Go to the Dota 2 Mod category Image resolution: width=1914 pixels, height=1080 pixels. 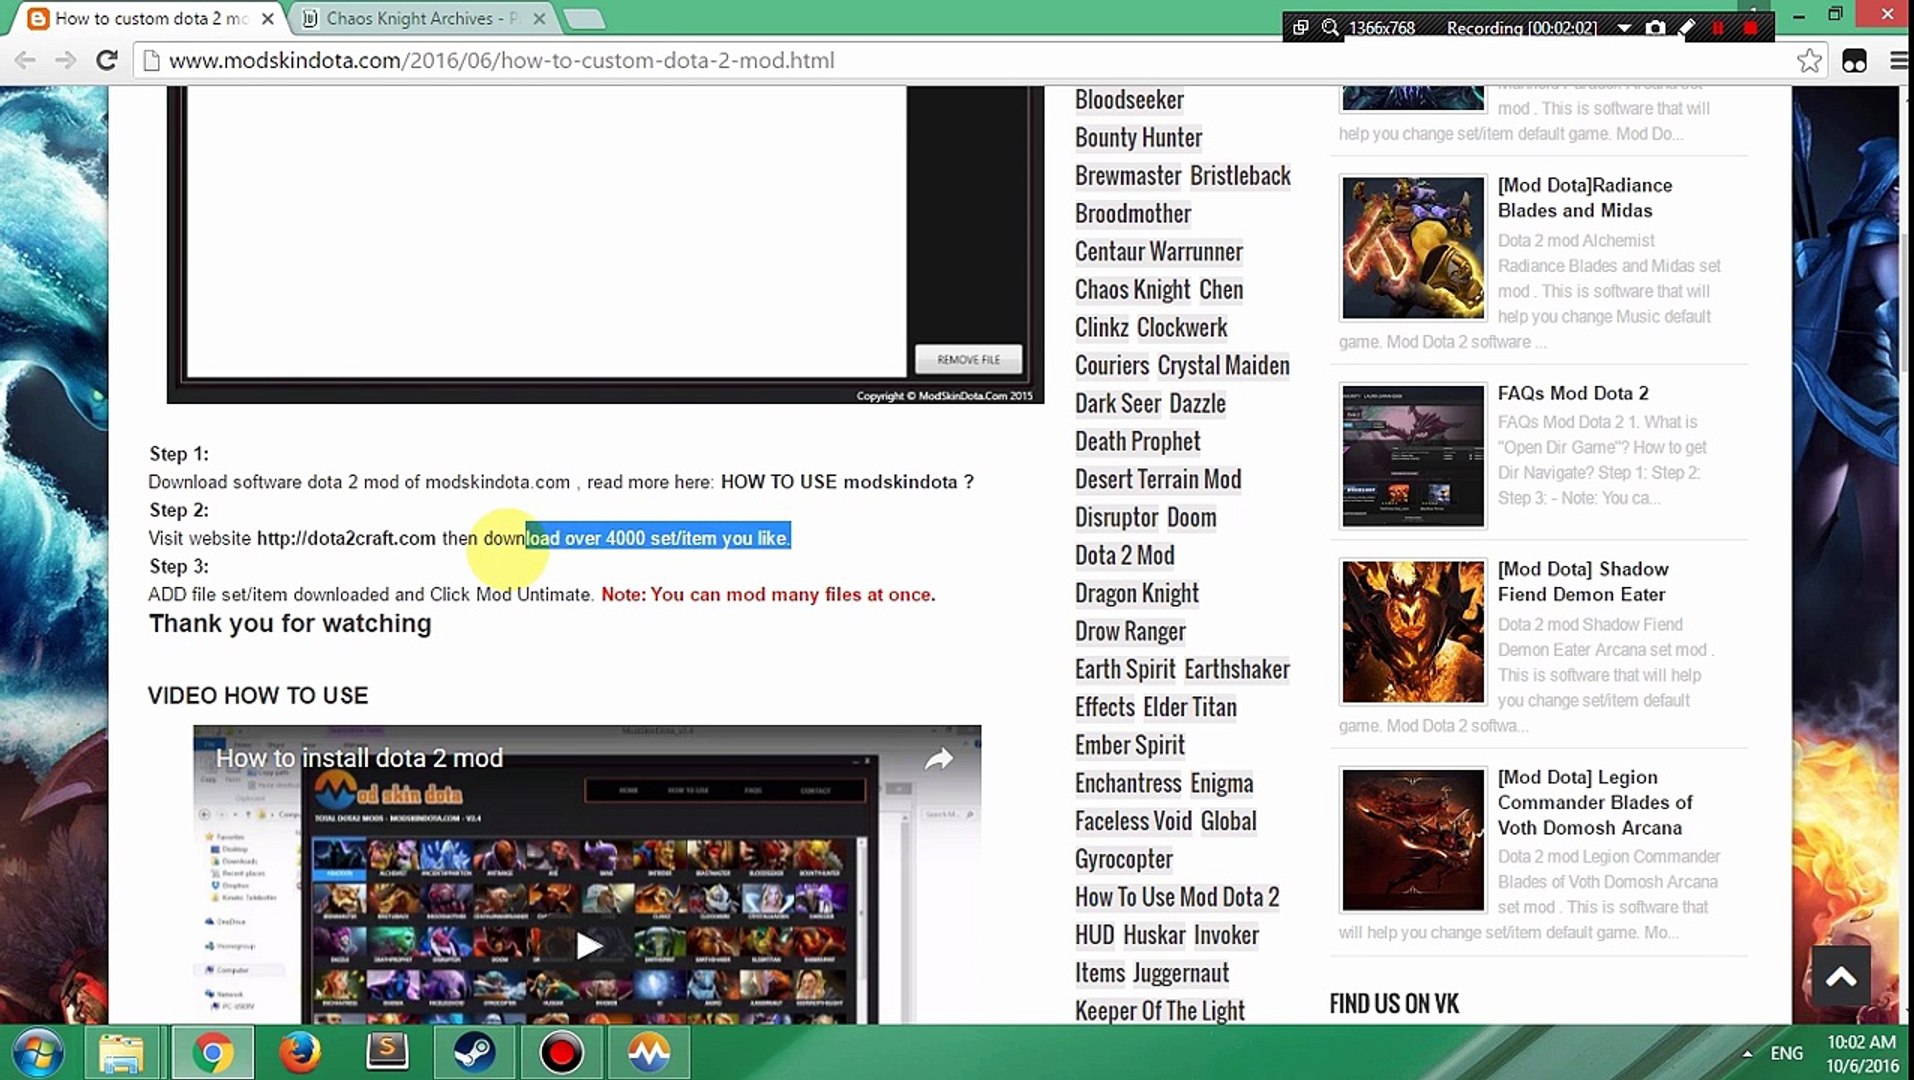click(x=1125, y=556)
